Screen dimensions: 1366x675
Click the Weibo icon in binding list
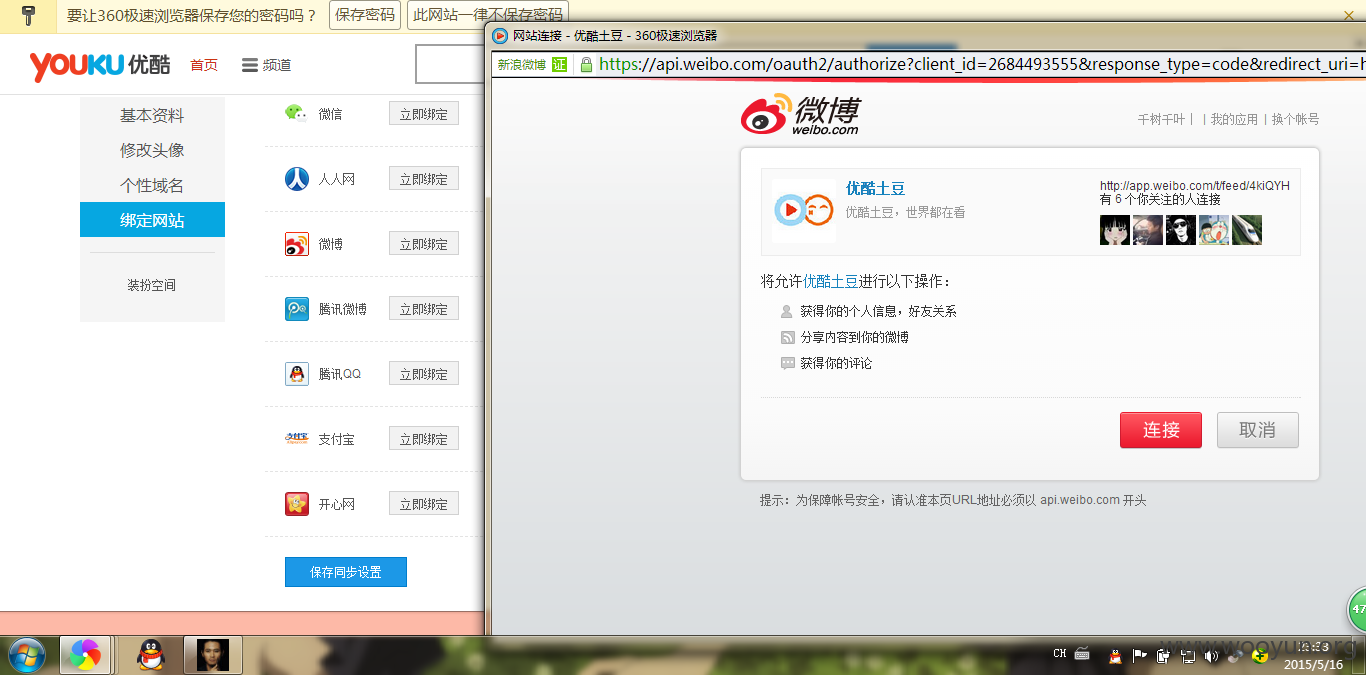297,244
